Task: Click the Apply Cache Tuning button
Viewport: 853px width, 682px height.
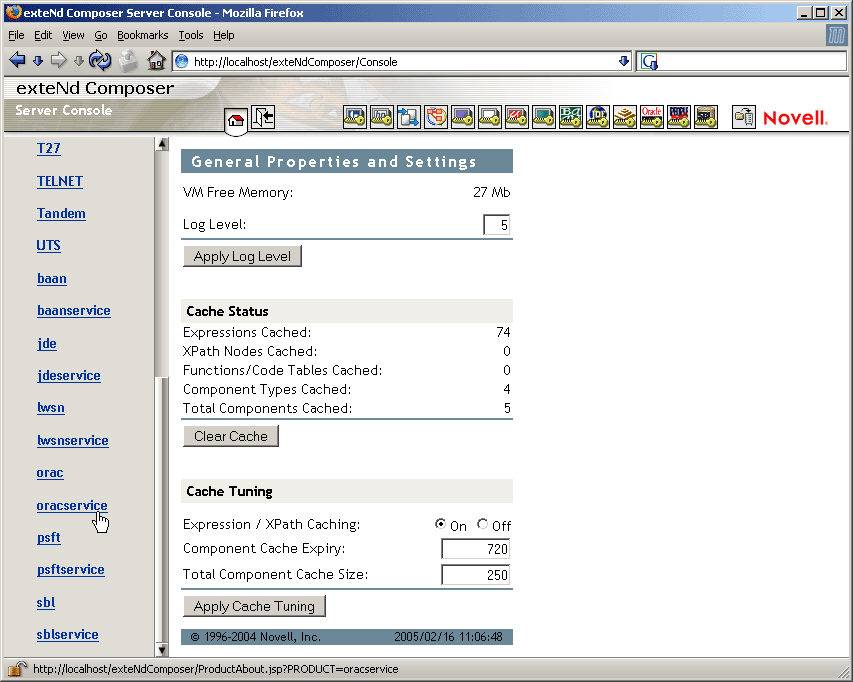Action: click(254, 606)
